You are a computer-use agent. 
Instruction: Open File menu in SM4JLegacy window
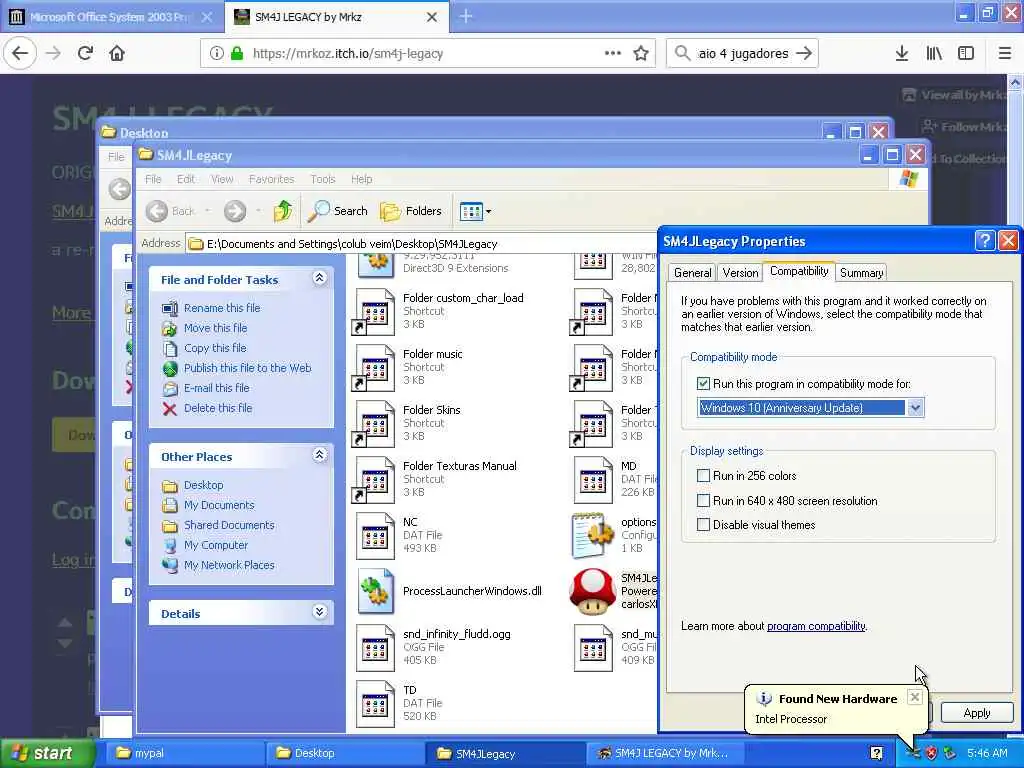click(x=153, y=179)
